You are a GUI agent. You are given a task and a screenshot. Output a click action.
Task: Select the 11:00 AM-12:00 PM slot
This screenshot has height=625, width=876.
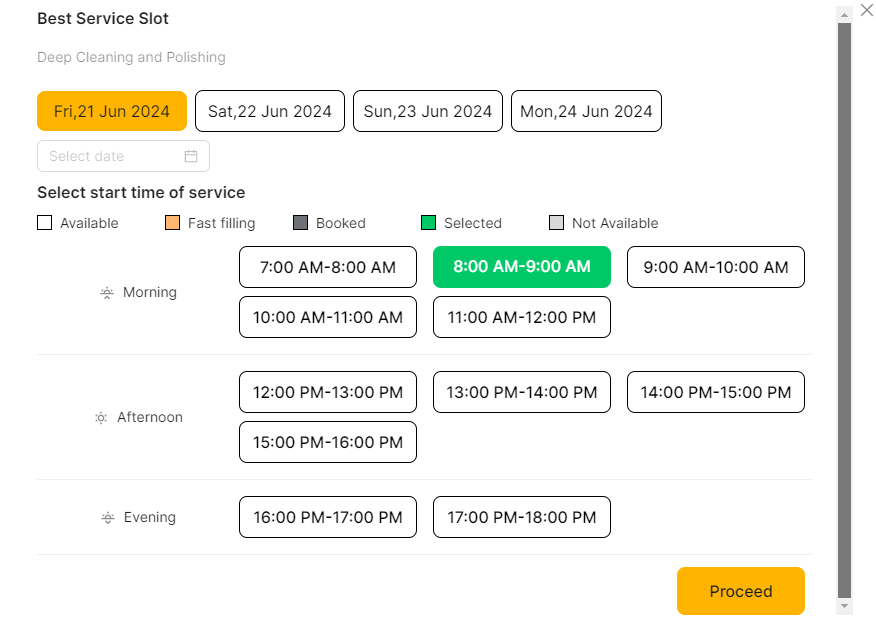click(522, 317)
